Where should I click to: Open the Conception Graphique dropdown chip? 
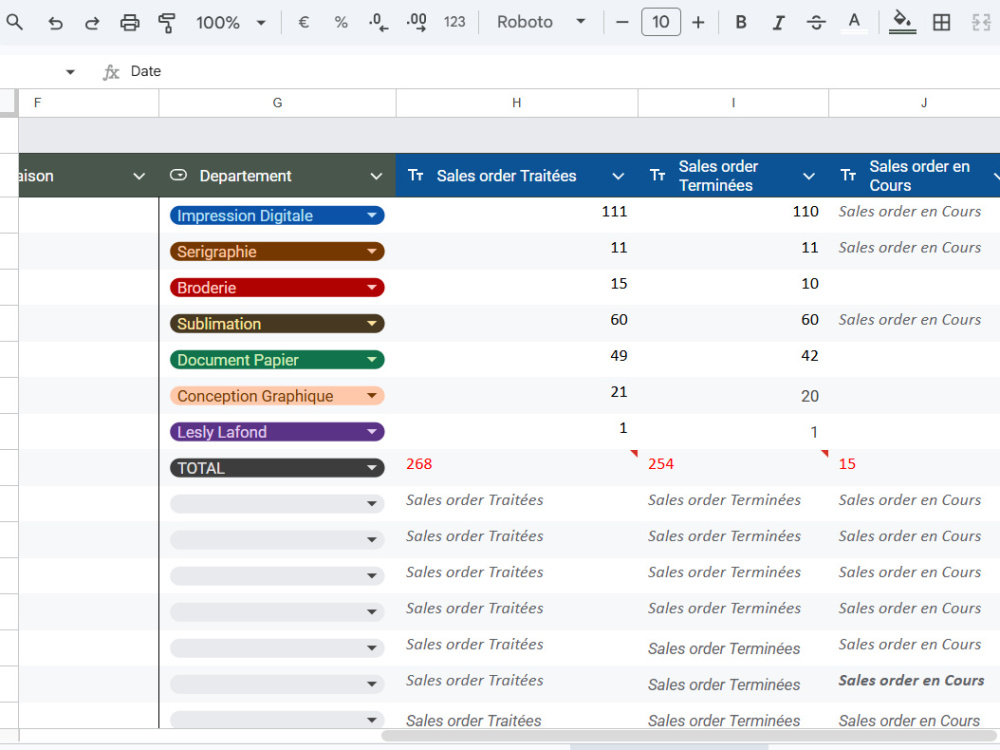[277, 395]
